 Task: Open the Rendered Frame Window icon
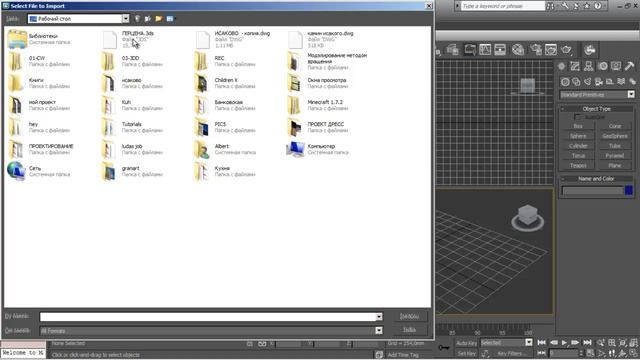pos(551,50)
